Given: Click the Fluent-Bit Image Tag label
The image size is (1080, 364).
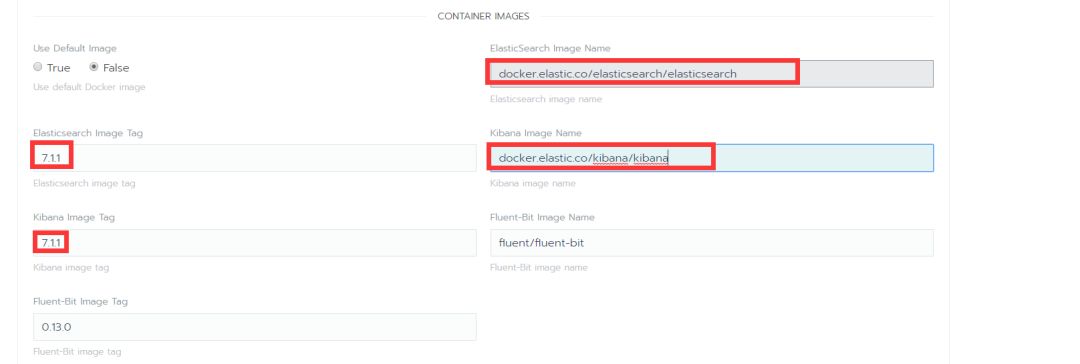Looking at the screenshot, I should click(x=80, y=301).
